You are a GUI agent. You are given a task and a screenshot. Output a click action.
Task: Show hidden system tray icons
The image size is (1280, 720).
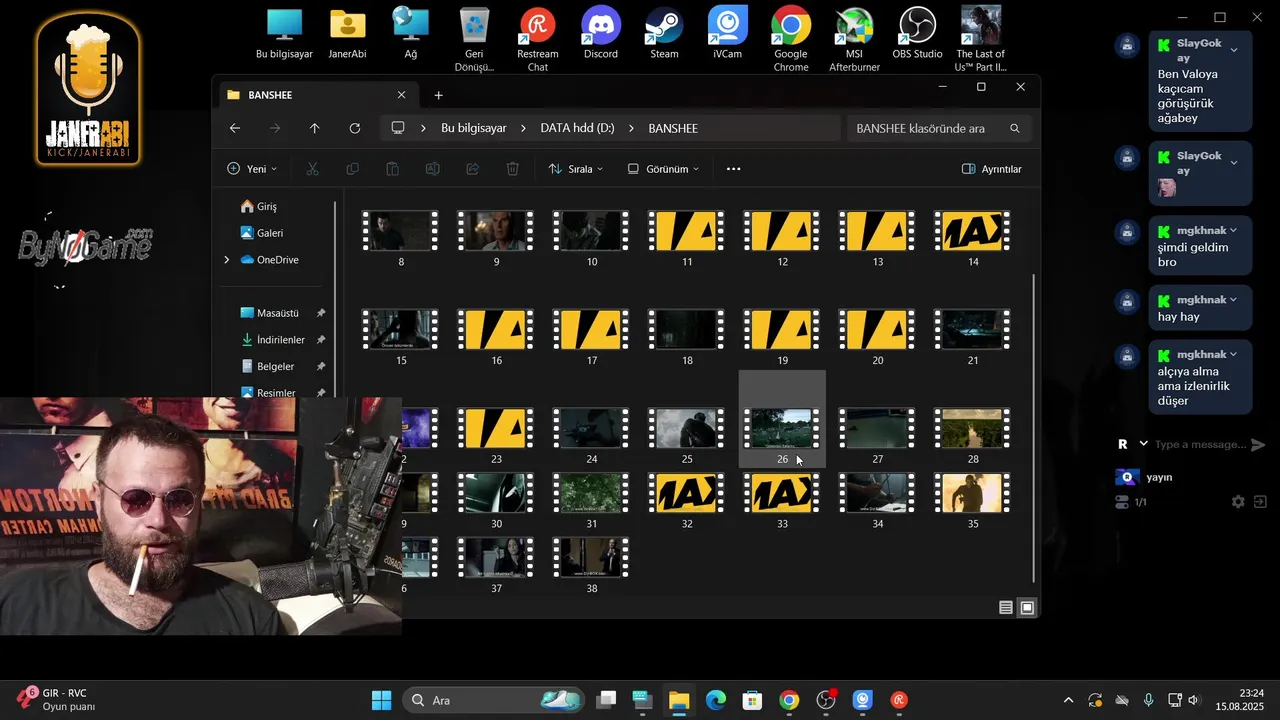[x=1068, y=700]
